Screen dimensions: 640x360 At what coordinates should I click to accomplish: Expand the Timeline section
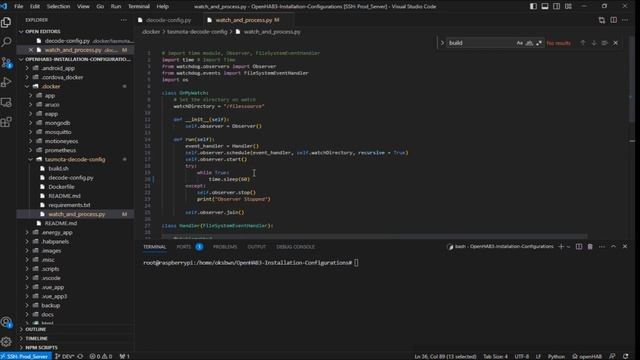(36, 338)
